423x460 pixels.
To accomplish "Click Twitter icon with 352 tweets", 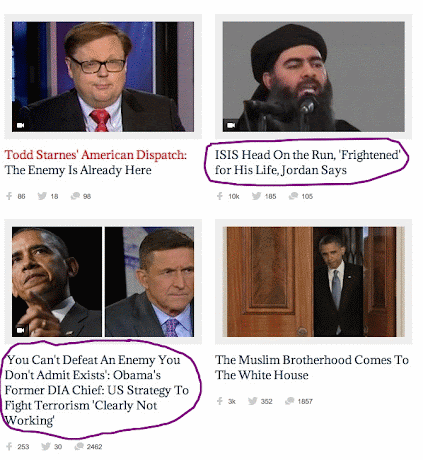I will click(x=253, y=401).
